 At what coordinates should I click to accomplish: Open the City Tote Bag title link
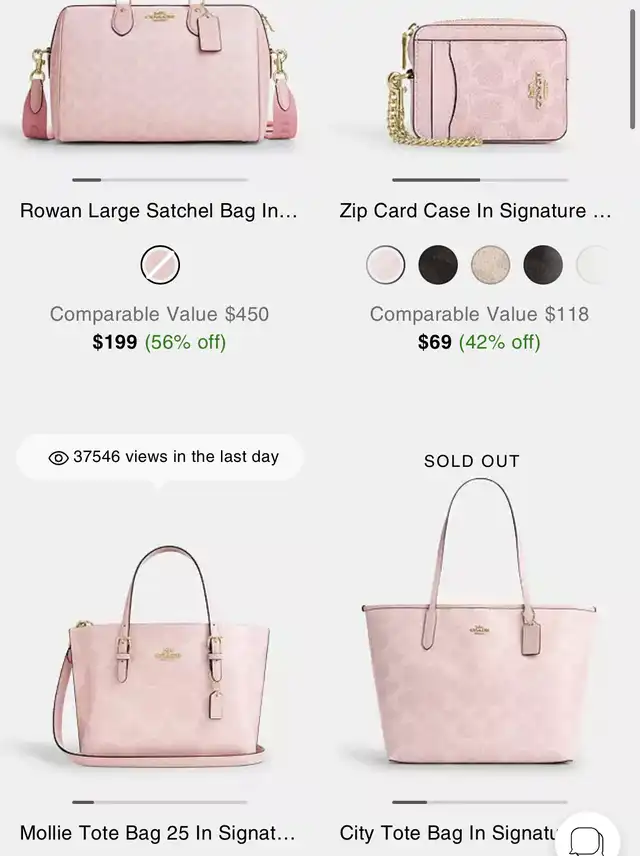click(x=449, y=833)
